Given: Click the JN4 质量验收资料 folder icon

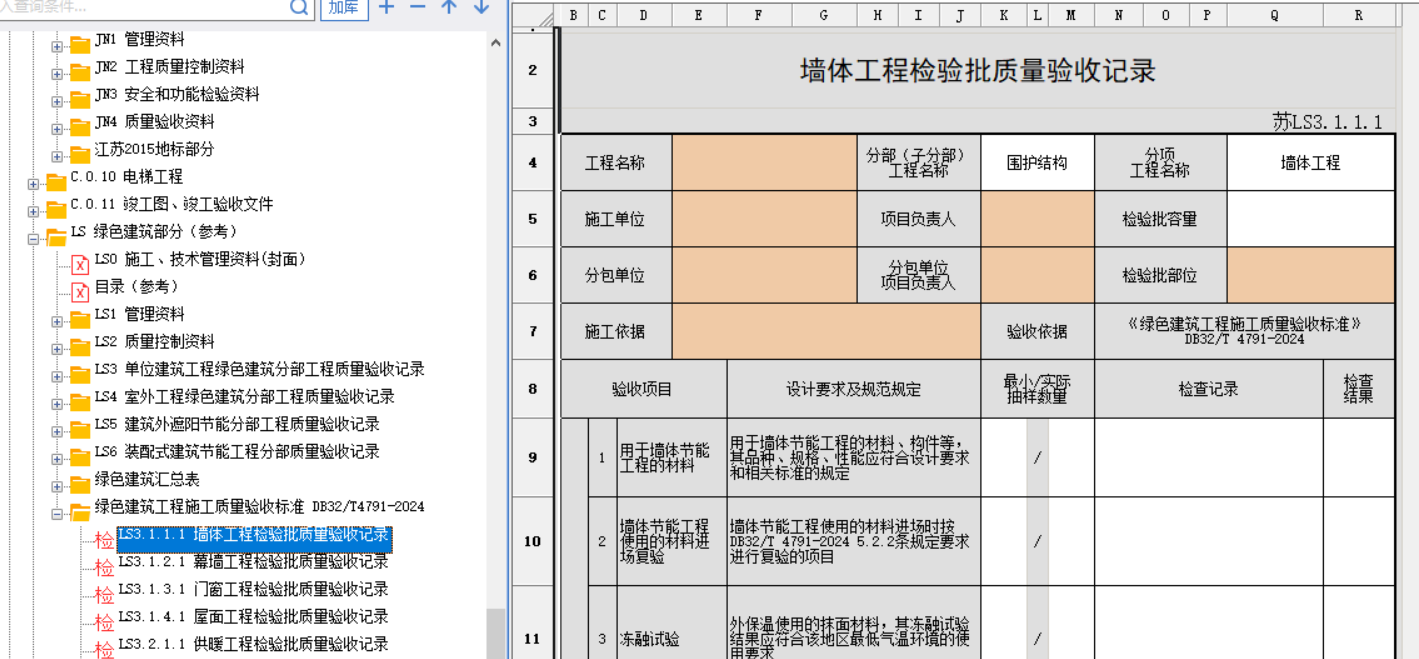Looking at the screenshot, I should [80, 127].
